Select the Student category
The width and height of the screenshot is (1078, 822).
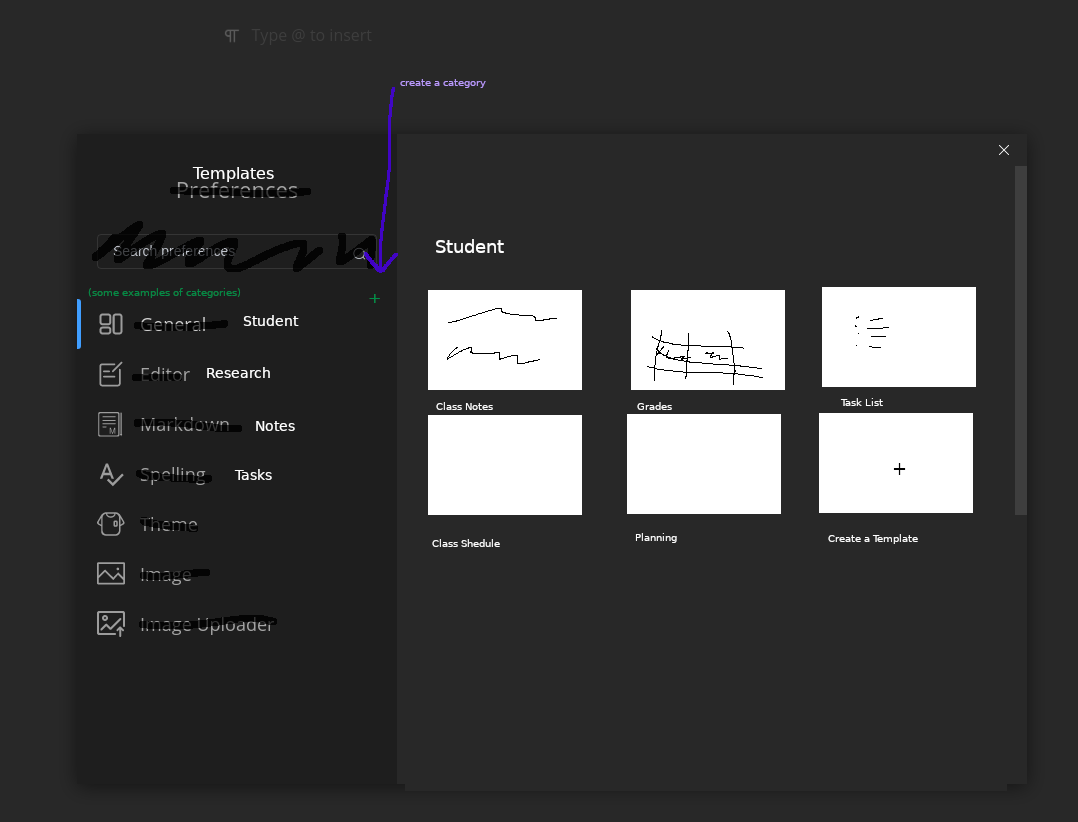[270, 321]
